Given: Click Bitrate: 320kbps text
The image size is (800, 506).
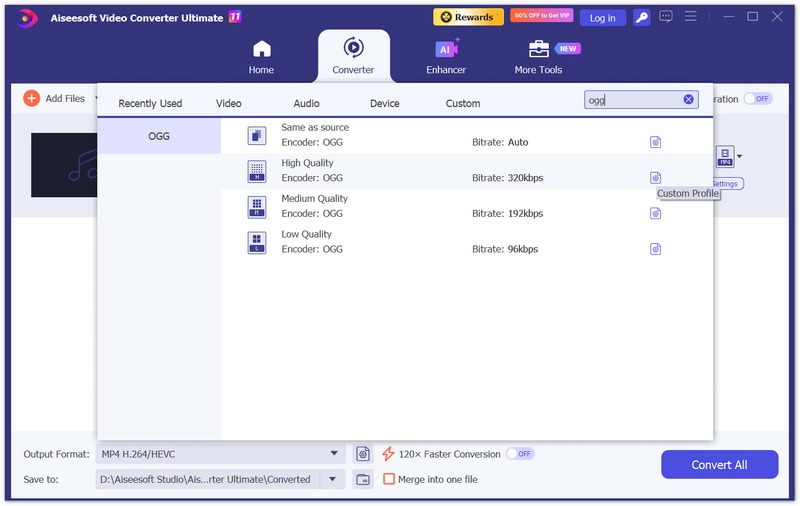Looking at the screenshot, I should tap(507, 178).
